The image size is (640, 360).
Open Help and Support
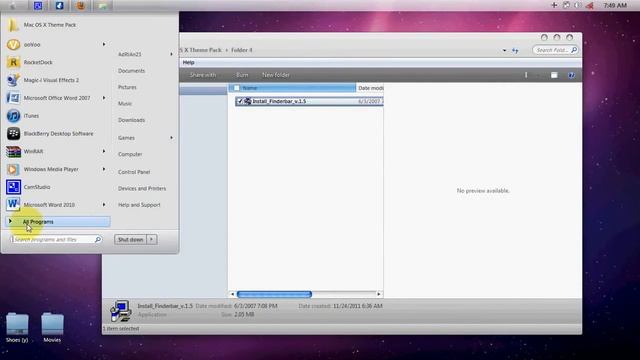[x=139, y=205]
